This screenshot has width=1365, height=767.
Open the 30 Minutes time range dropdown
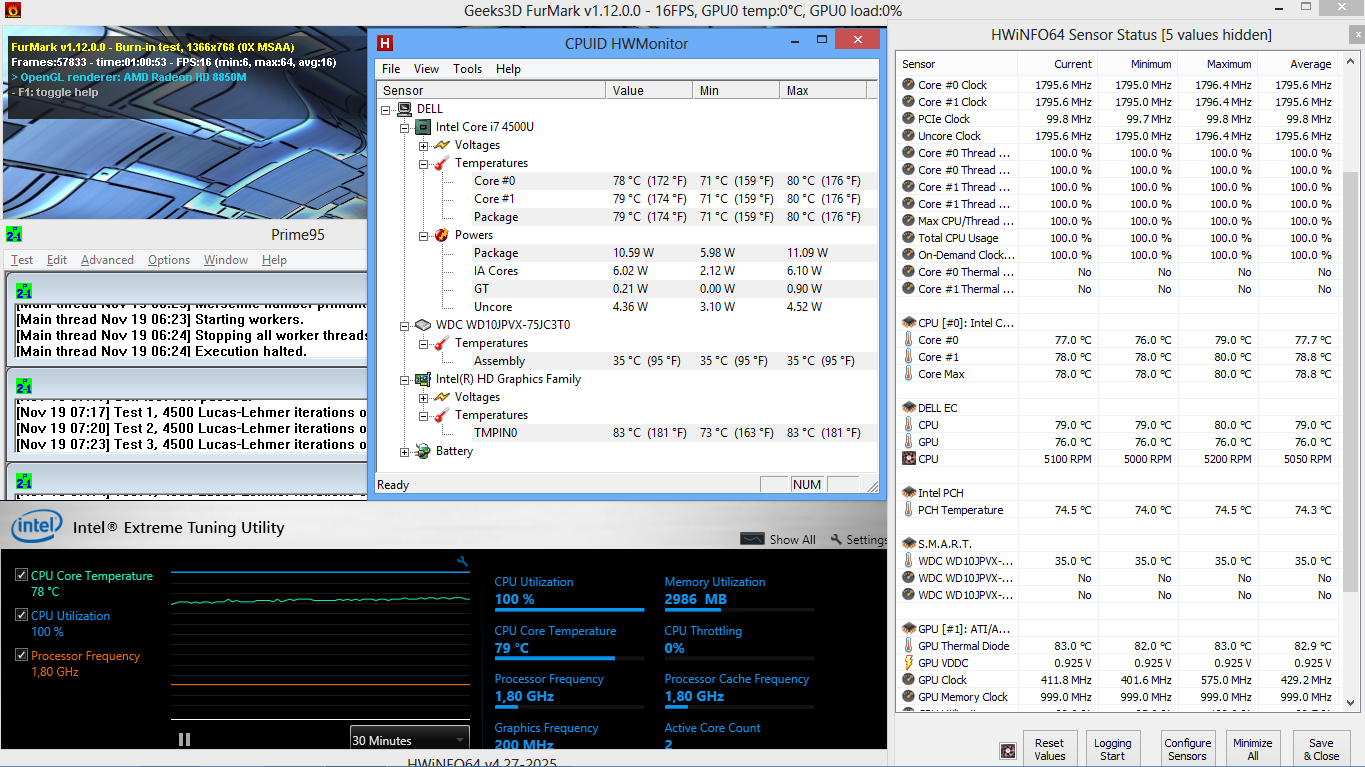[x=409, y=740]
